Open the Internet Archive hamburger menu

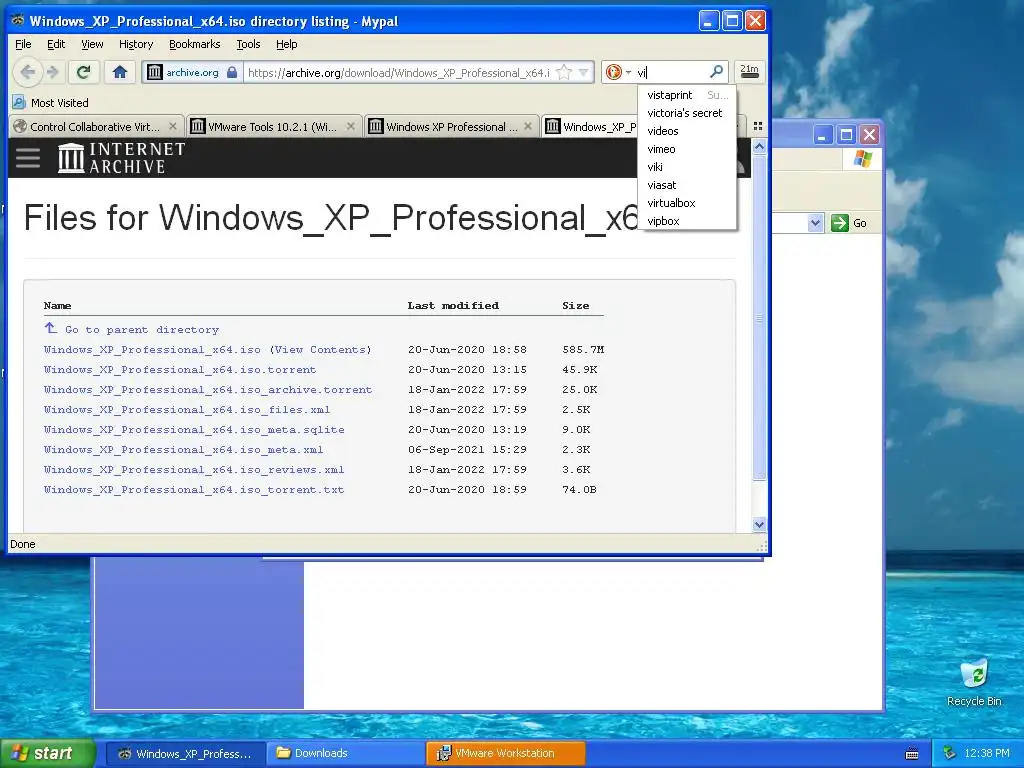click(27, 158)
